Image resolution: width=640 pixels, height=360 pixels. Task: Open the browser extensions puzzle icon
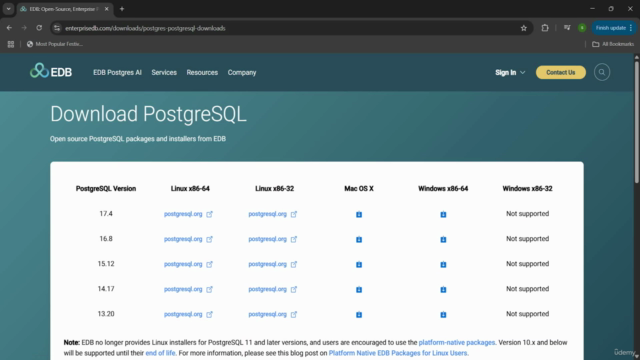(x=545, y=28)
